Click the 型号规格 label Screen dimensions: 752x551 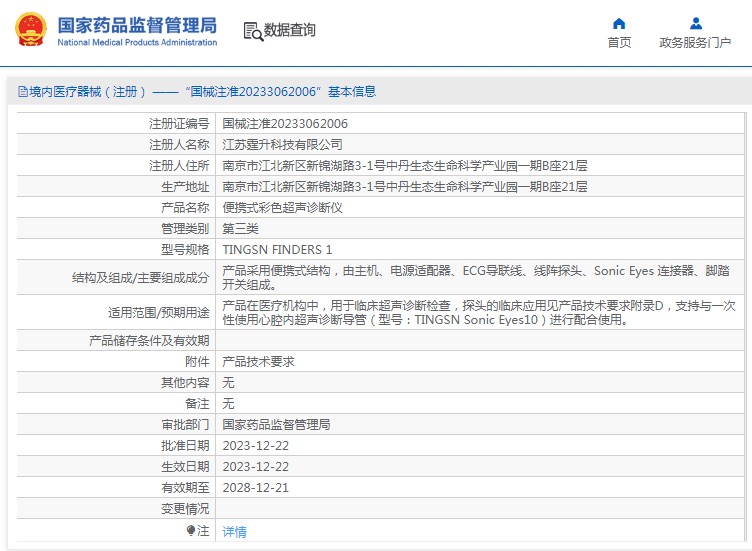185,250
